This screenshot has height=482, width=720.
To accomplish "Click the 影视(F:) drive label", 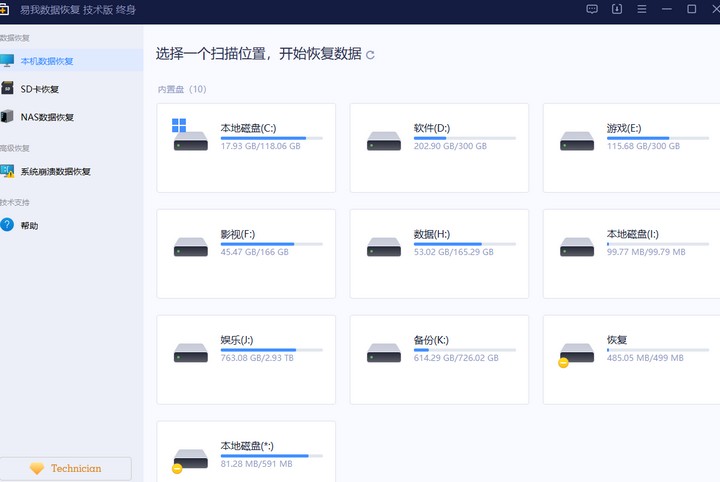I will click(238, 234).
